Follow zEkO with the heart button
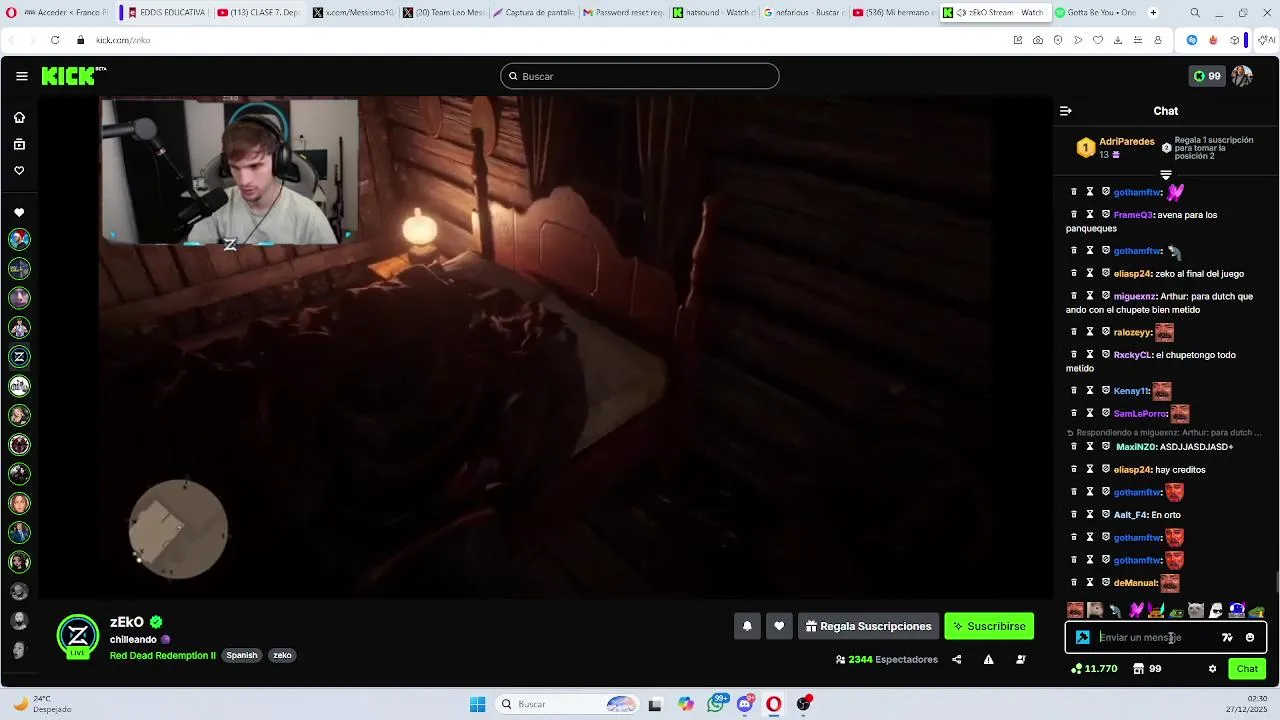 click(x=779, y=626)
